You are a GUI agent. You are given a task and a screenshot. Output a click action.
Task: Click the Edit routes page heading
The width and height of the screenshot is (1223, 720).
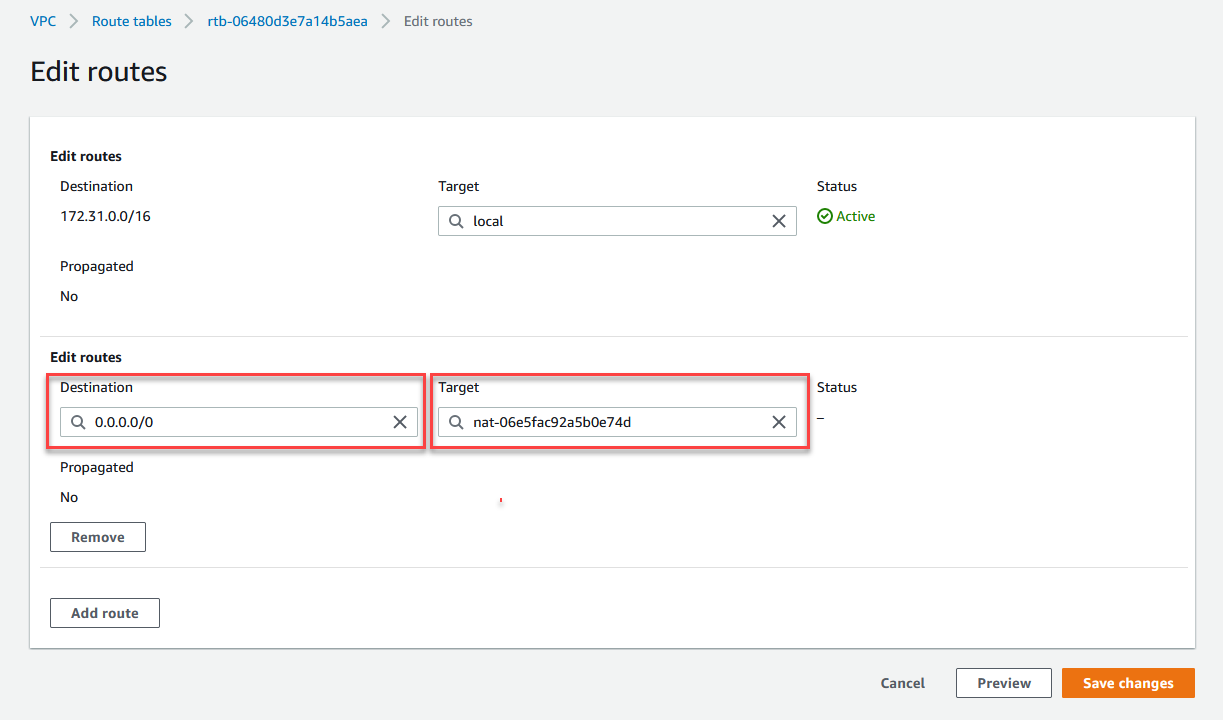pos(99,72)
